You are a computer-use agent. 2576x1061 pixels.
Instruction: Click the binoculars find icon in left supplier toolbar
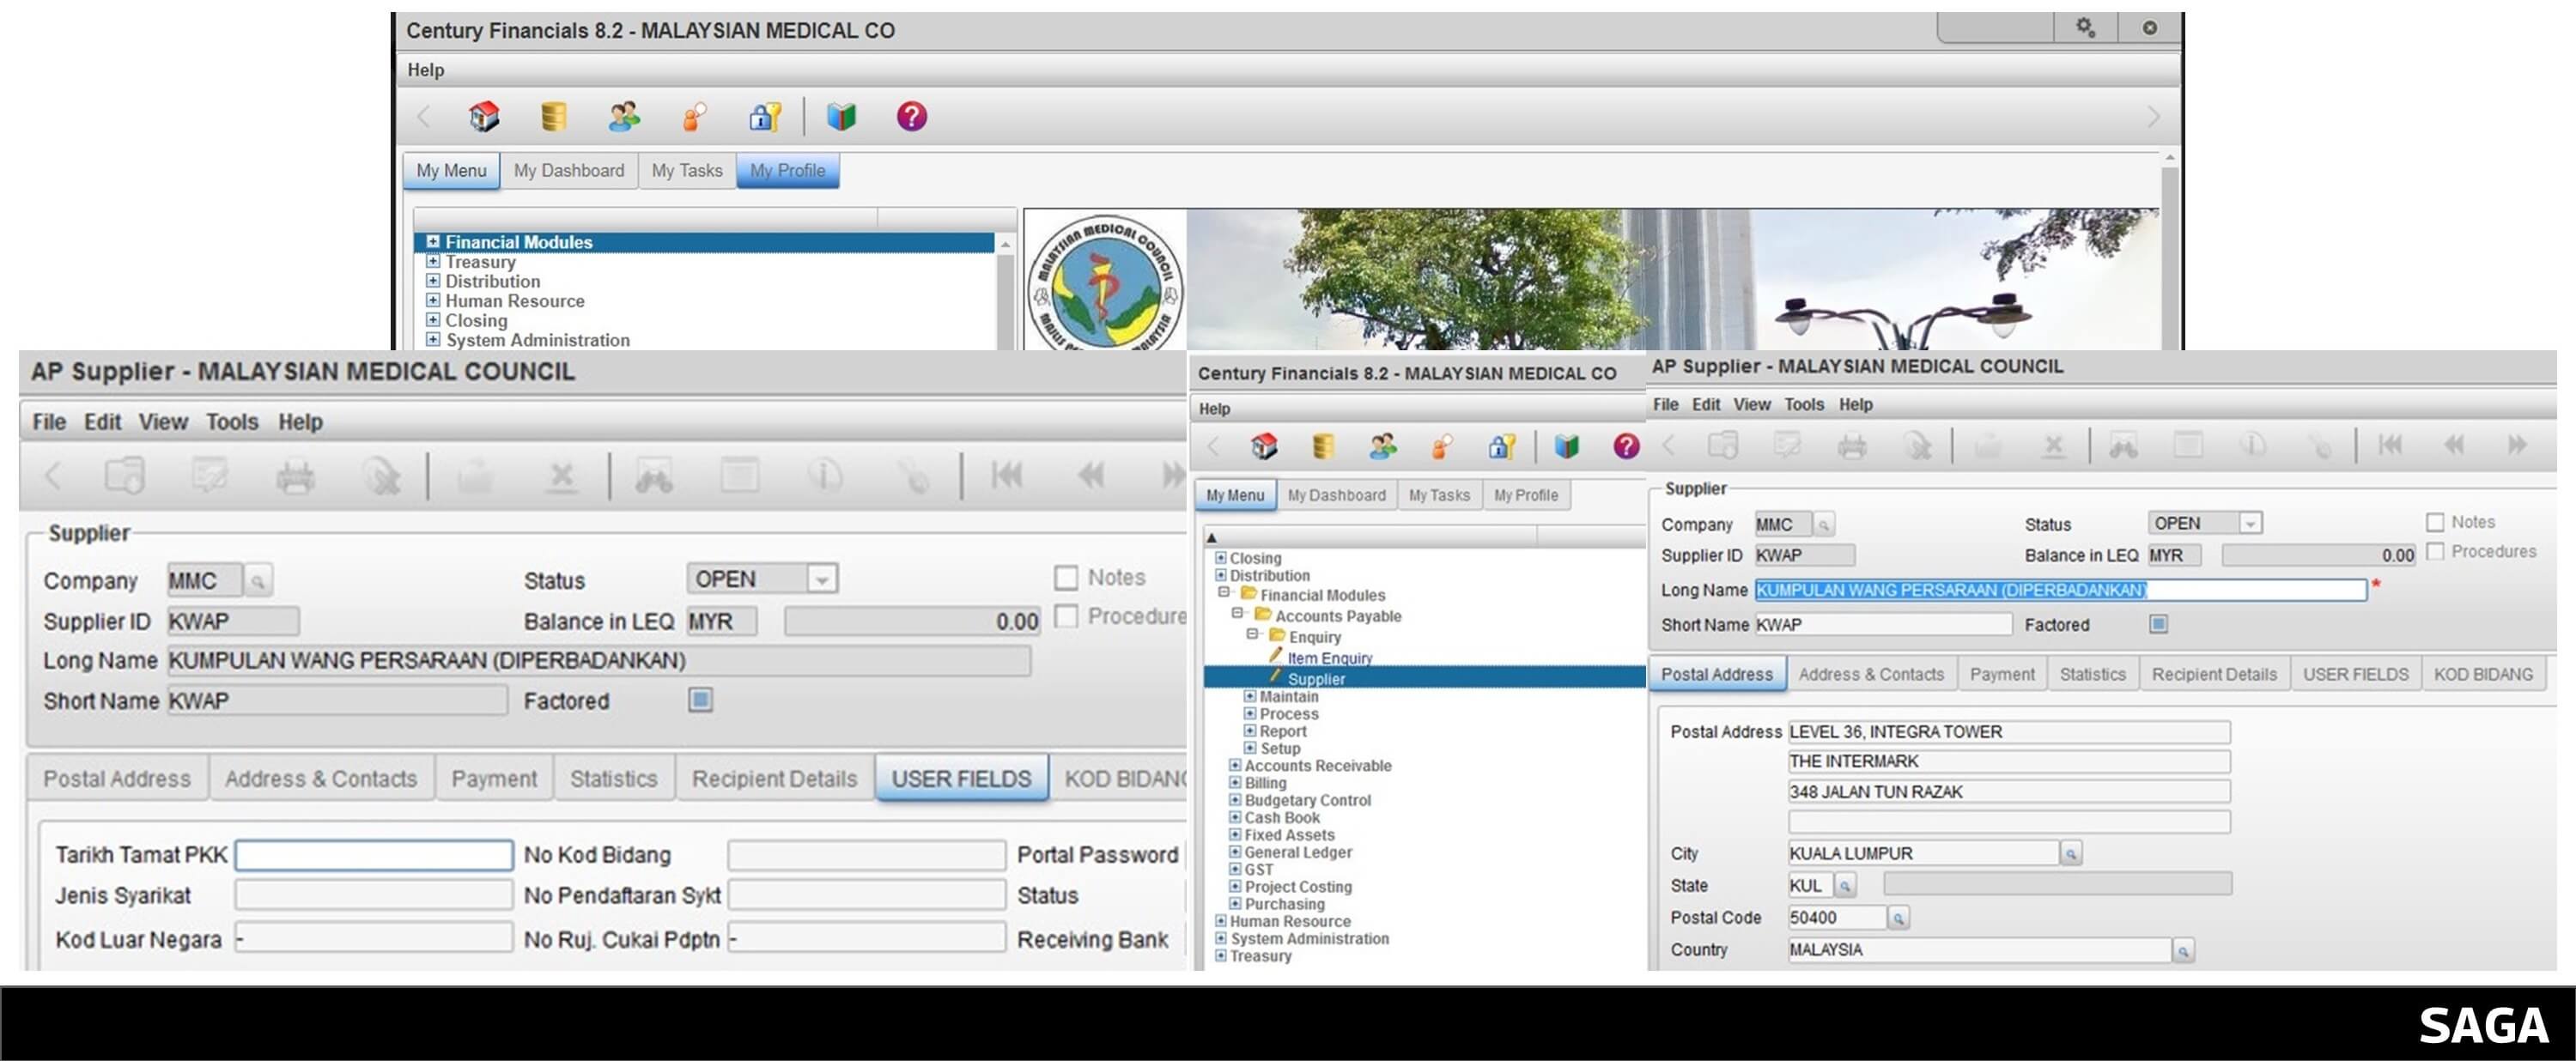[x=653, y=476]
